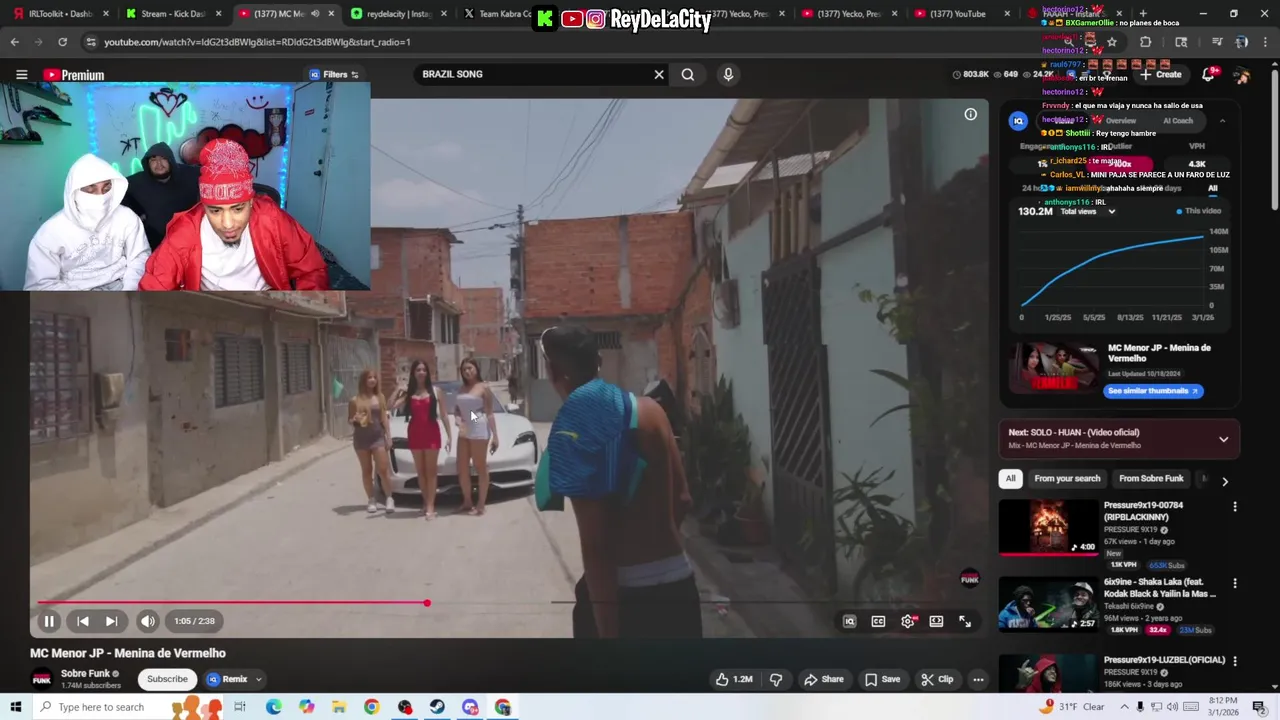Open the IQ button in the player controls

[849, 621]
